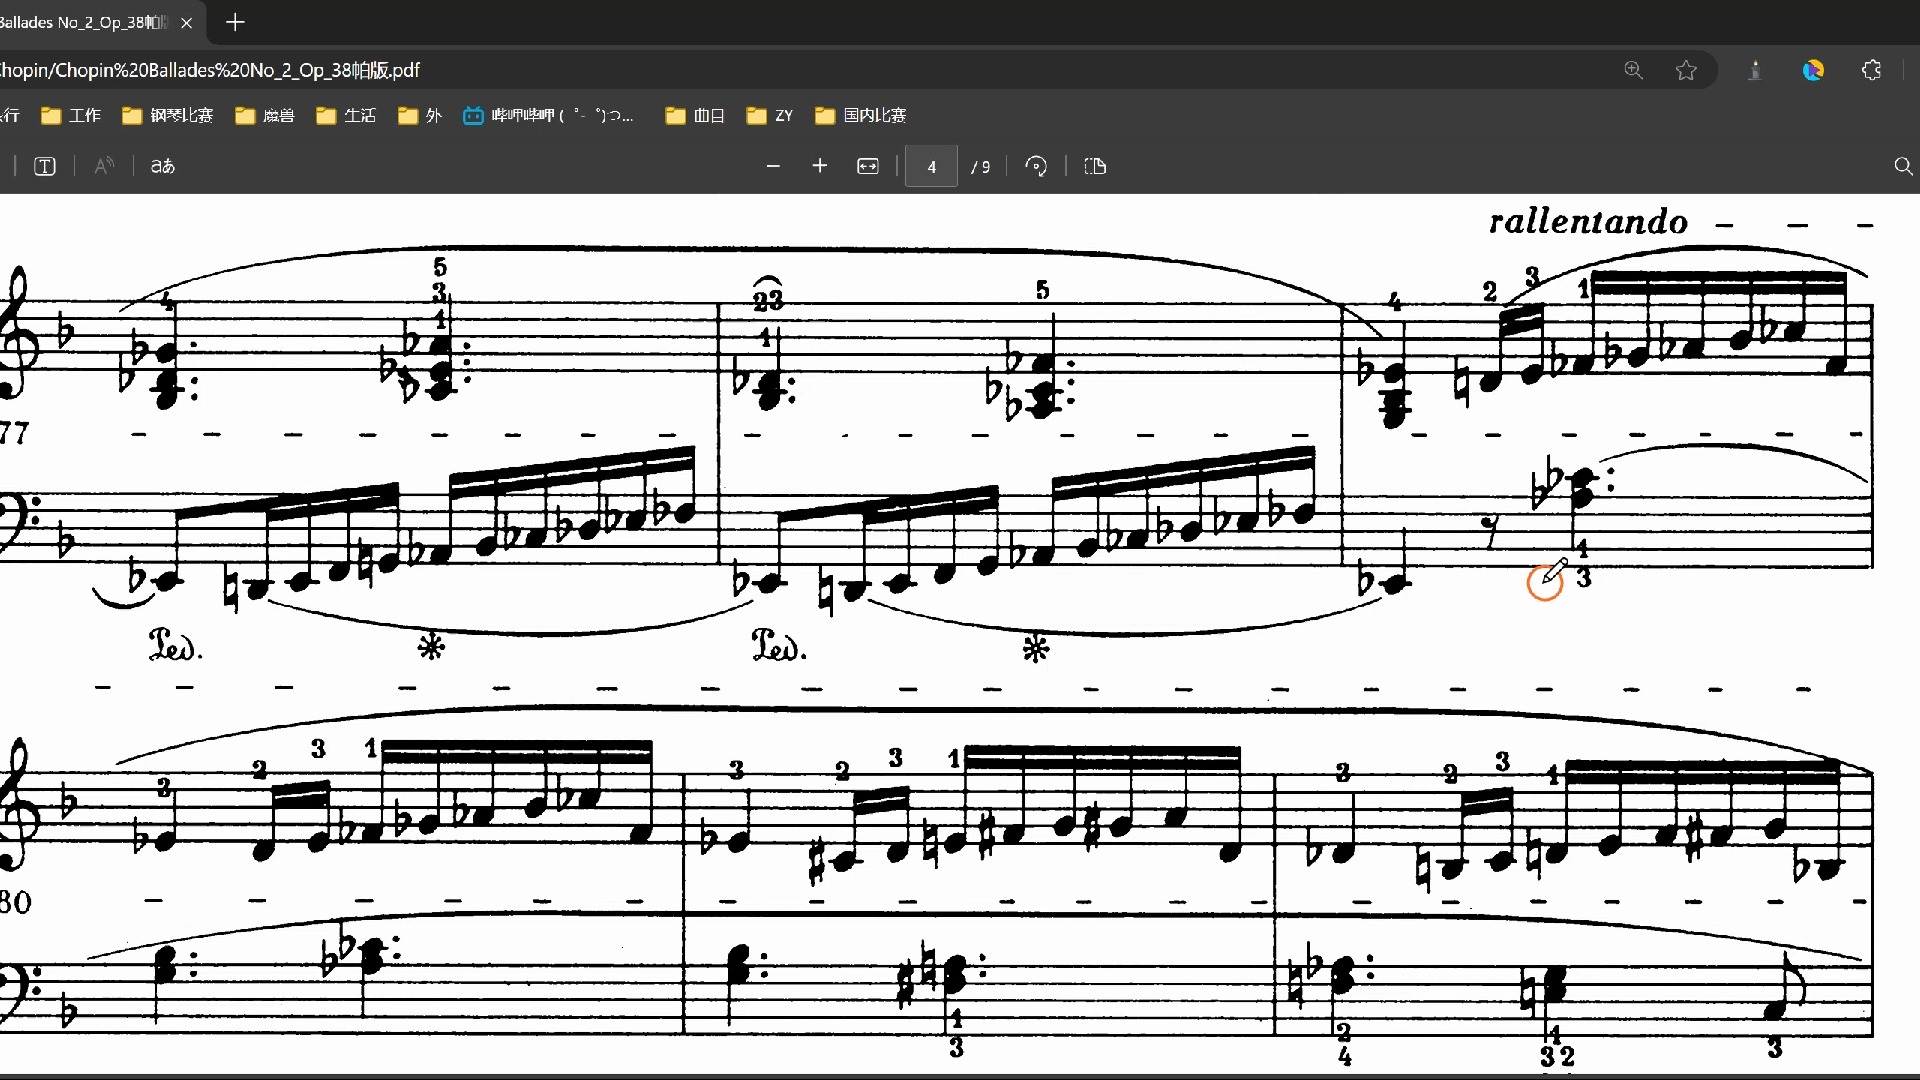Open the 钢琴比赛 bookmarks folder

(x=168, y=115)
